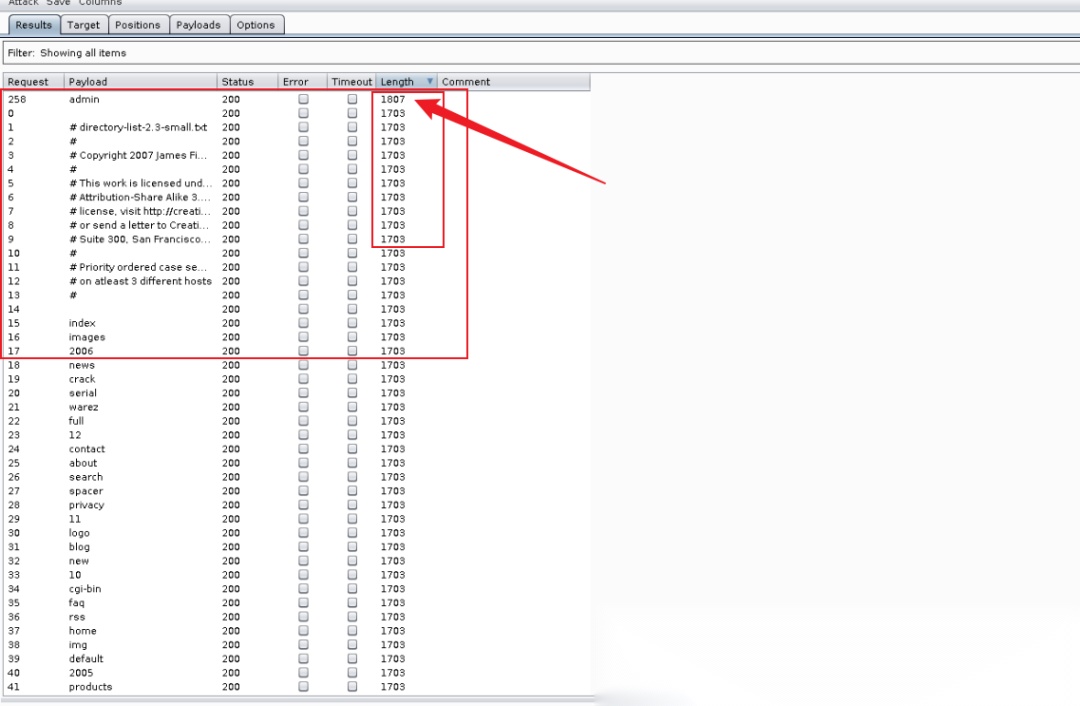Sort by the Timeout column header
1080x706 pixels.
click(351, 81)
